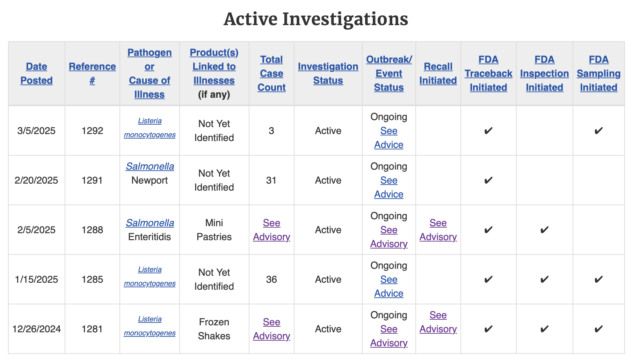The height and width of the screenshot is (363, 640).
Task: Open See Advice link for reference 1285
Action: click(x=389, y=287)
